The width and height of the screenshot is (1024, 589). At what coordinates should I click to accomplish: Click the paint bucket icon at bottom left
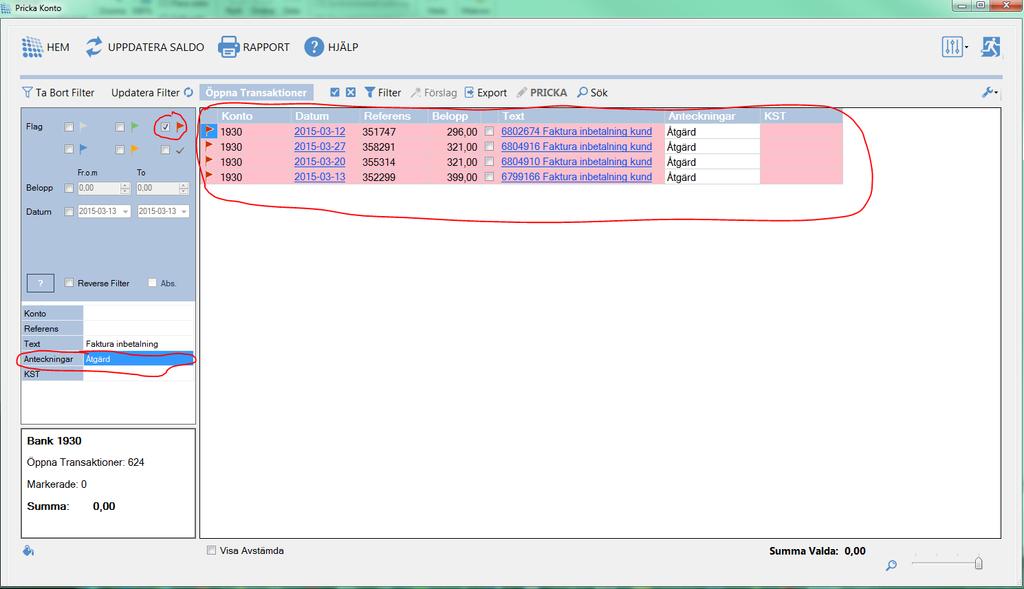tap(28, 551)
